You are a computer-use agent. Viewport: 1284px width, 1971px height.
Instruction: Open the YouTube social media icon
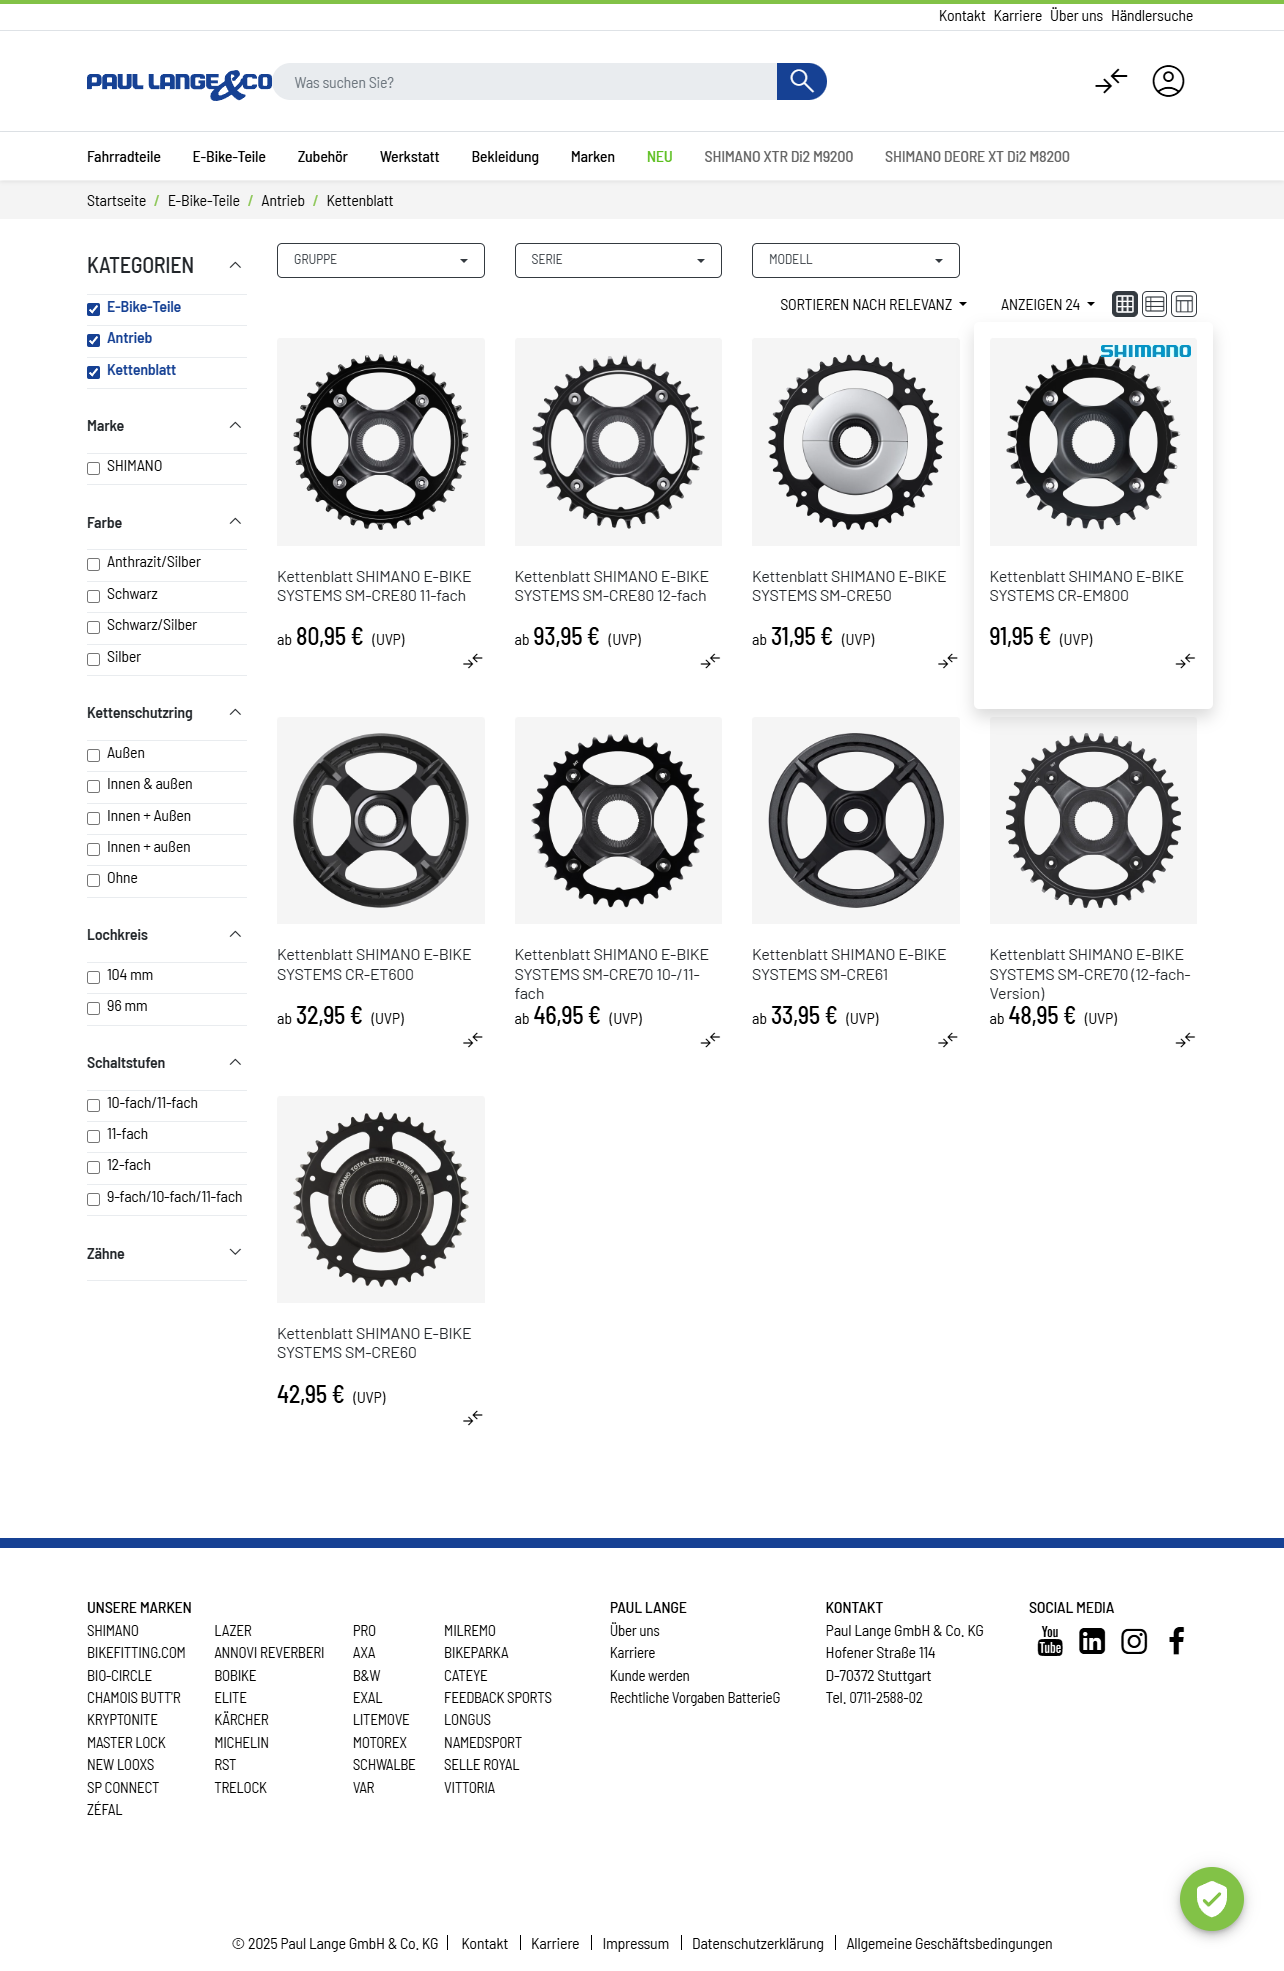coord(1050,1641)
